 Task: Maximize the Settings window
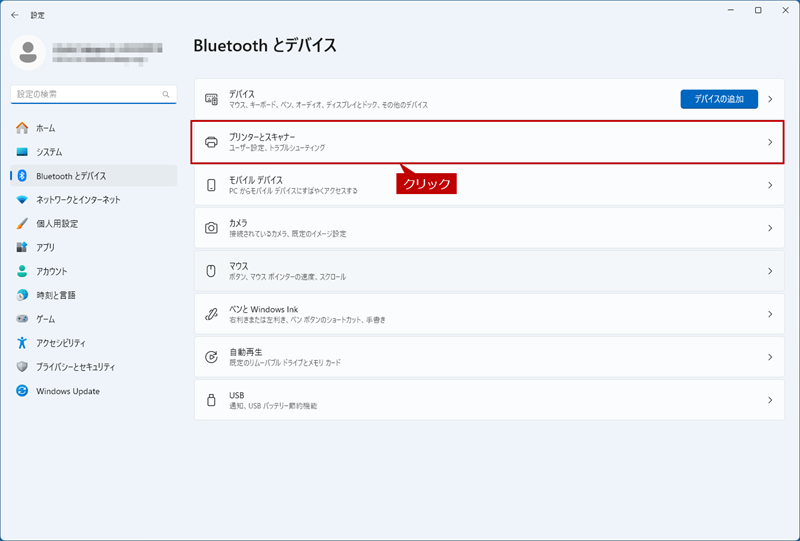click(758, 10)
